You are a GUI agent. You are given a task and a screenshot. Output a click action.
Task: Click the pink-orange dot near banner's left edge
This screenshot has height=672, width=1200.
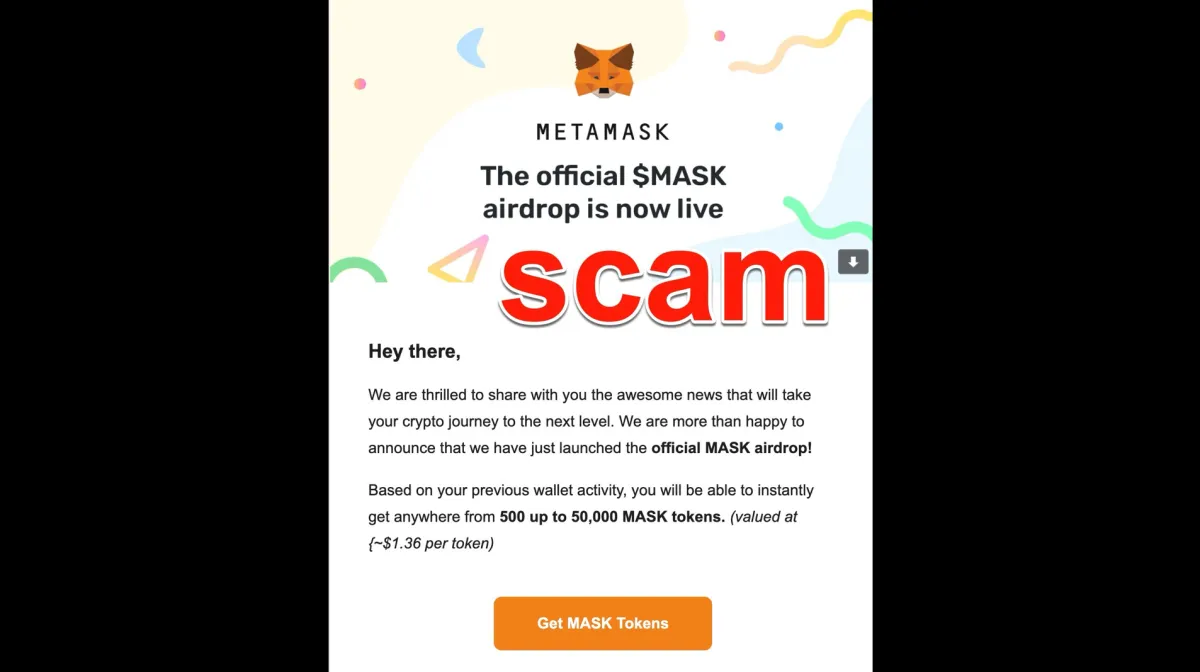(360, 84)
